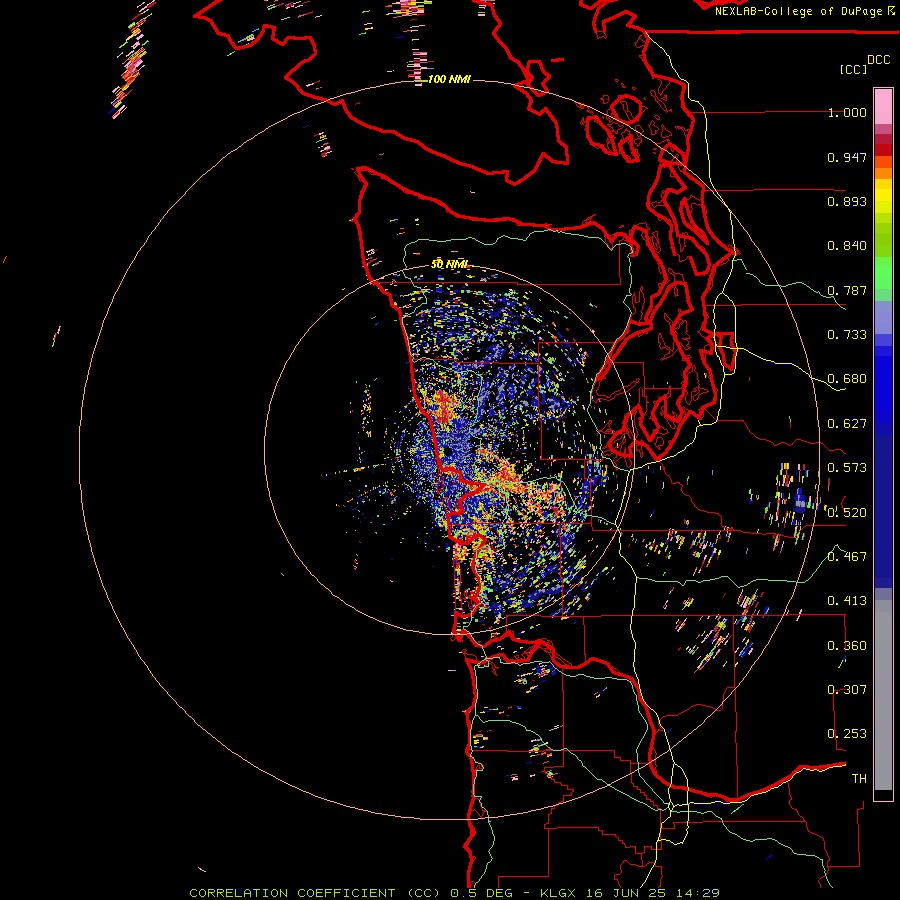This screenshot has width=900, height=900.
Task: Click the DCC header above color bar
Action: point(878,60)
